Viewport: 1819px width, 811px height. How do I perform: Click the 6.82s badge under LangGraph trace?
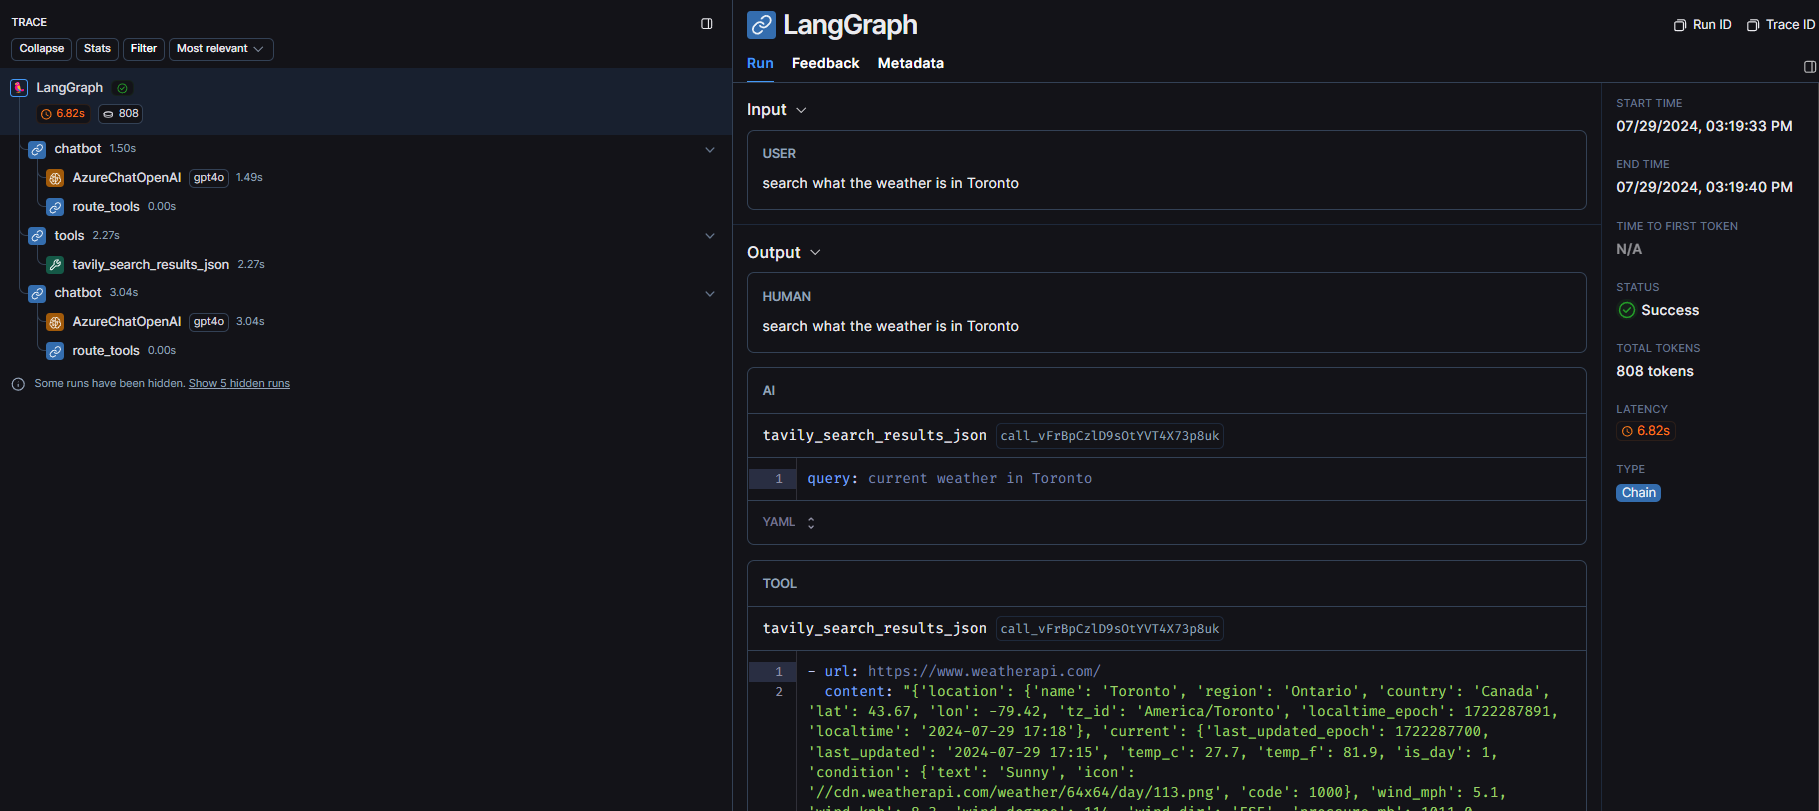pos(63,114)
